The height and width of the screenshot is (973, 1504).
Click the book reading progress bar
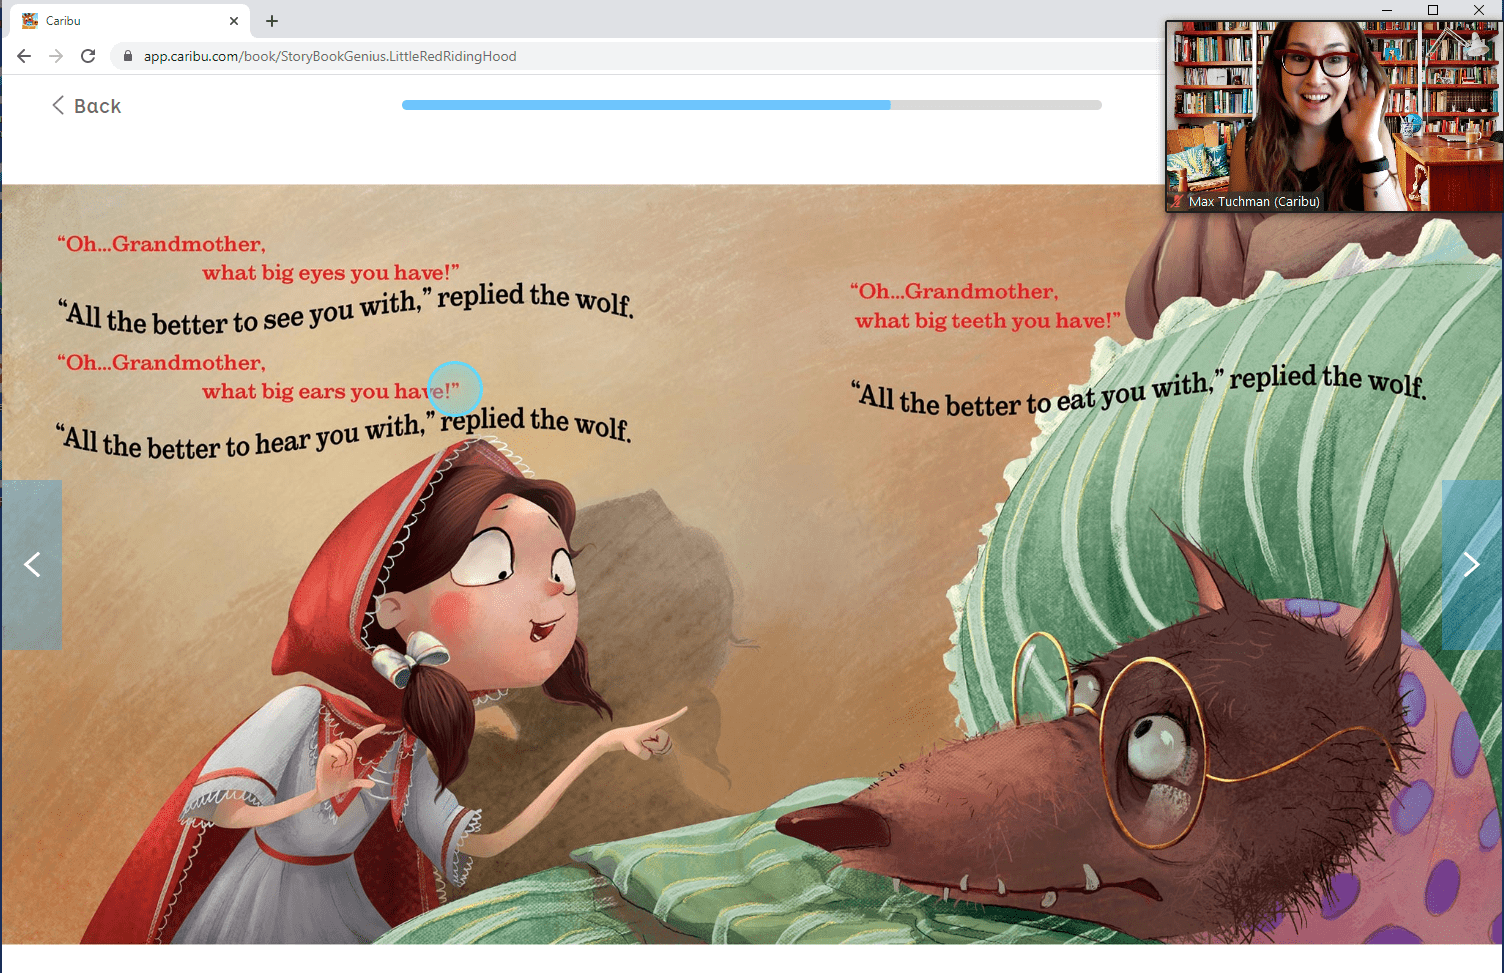click(x=752, y=105)
